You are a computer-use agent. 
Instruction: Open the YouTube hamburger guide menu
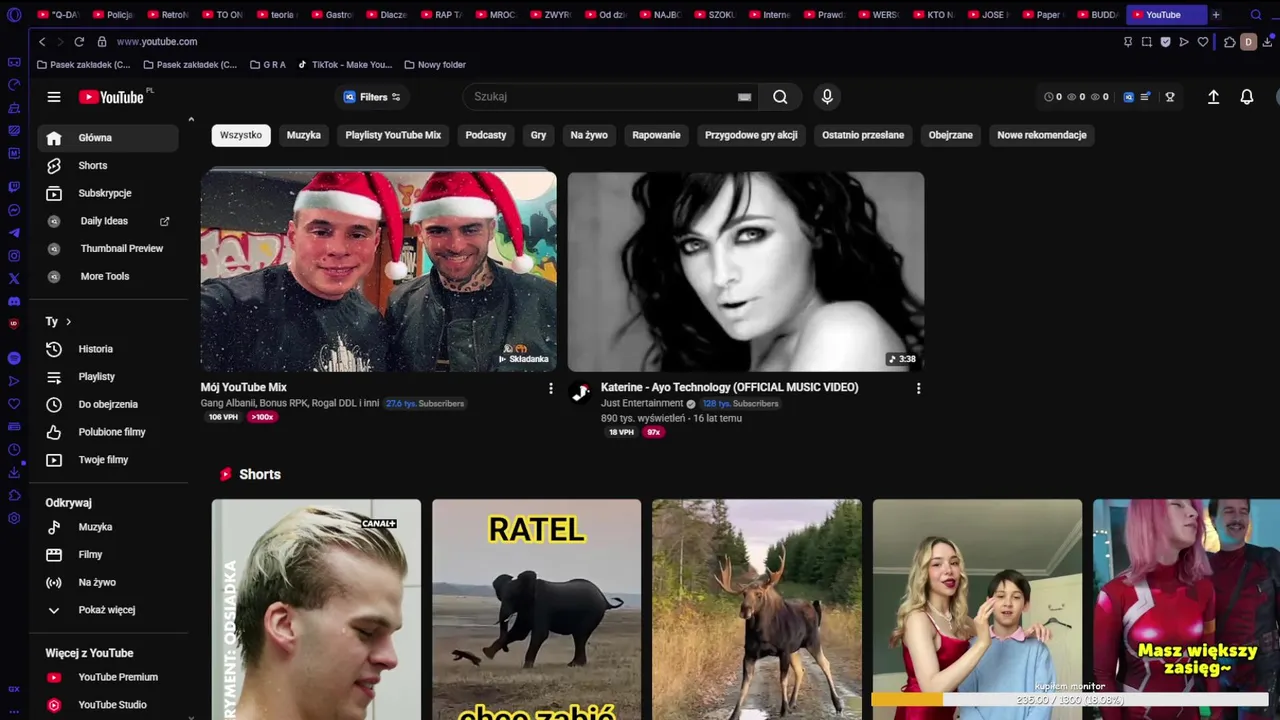[x=54, y=97]
